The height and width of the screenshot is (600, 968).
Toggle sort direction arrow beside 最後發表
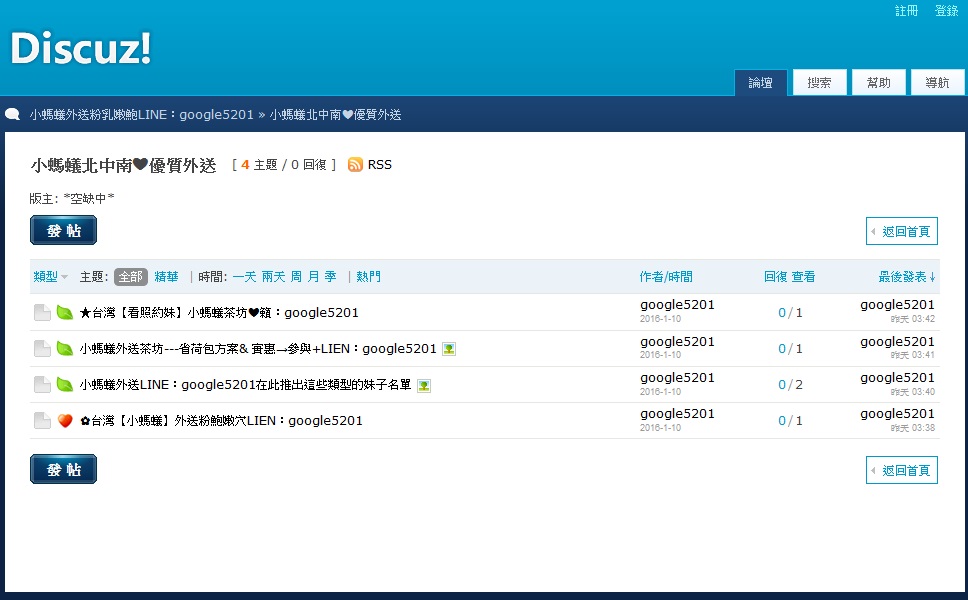[932, 277]
